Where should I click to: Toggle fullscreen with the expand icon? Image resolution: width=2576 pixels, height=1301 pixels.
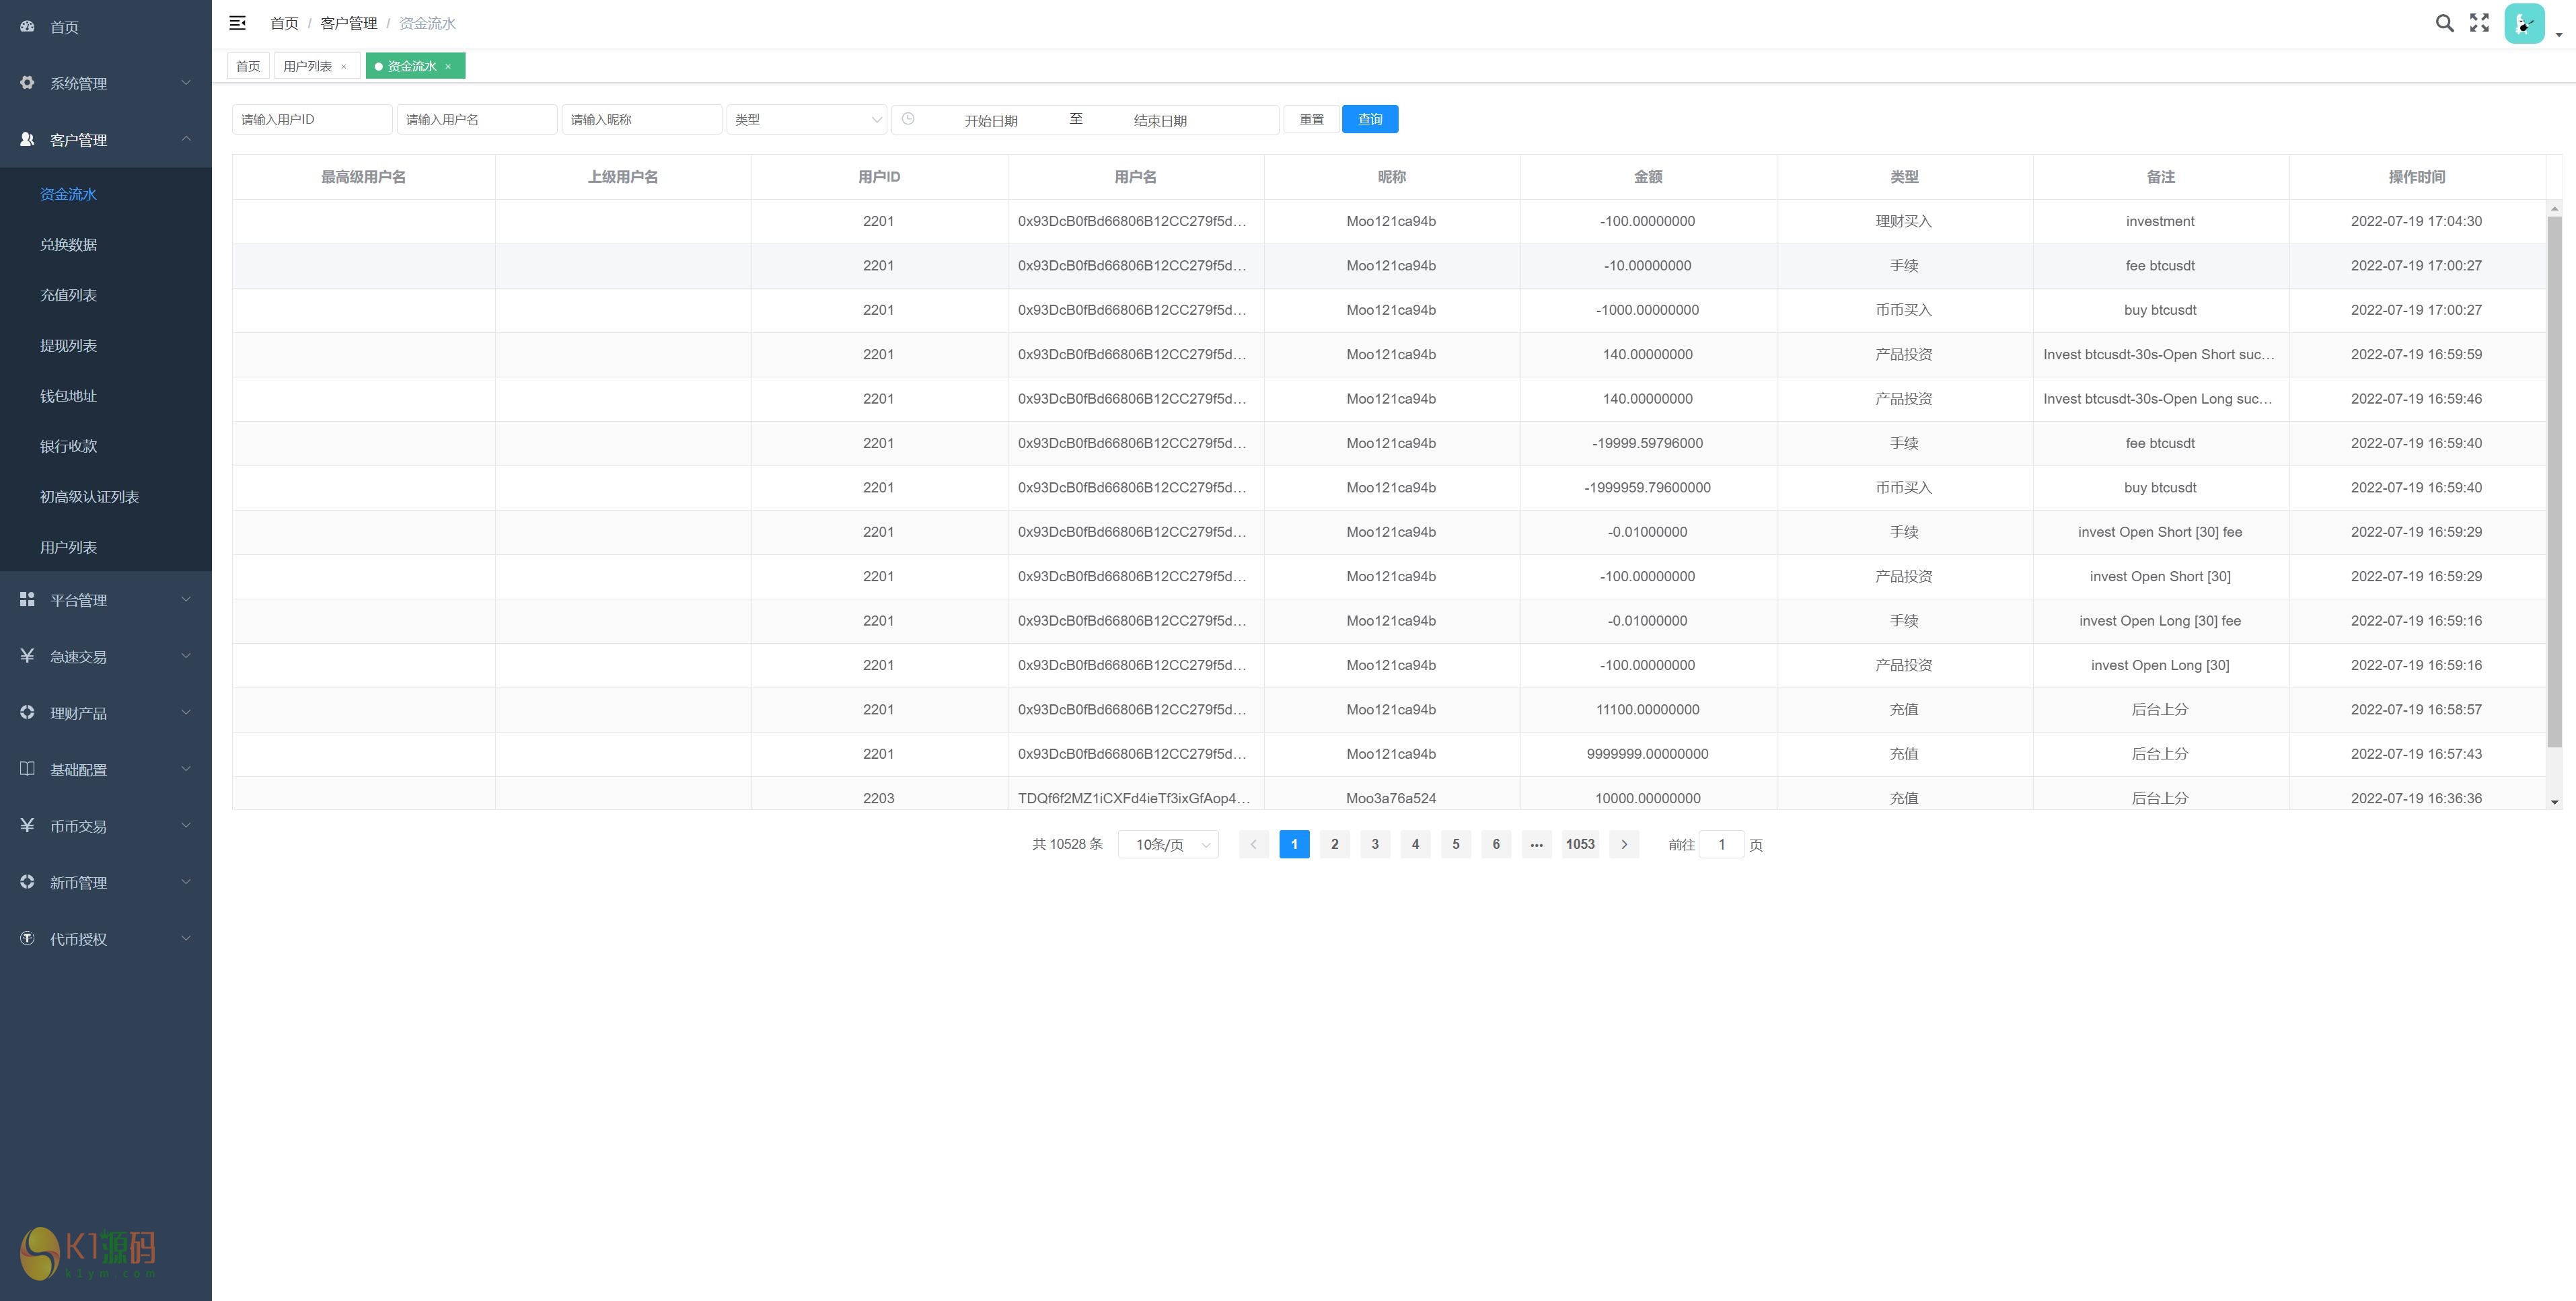click(x=2479, y=23)
